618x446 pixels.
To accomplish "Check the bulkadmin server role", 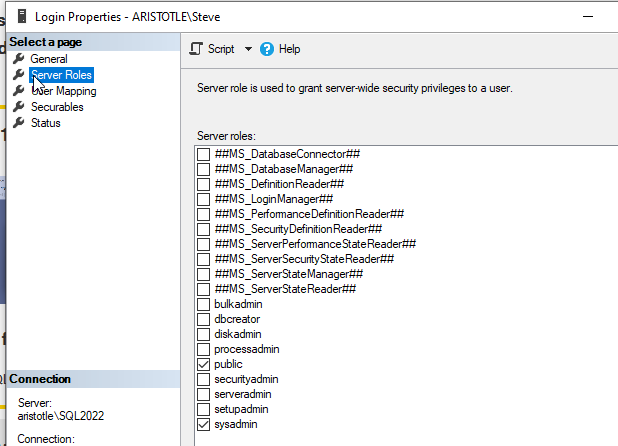I will (x=204, y=304).
